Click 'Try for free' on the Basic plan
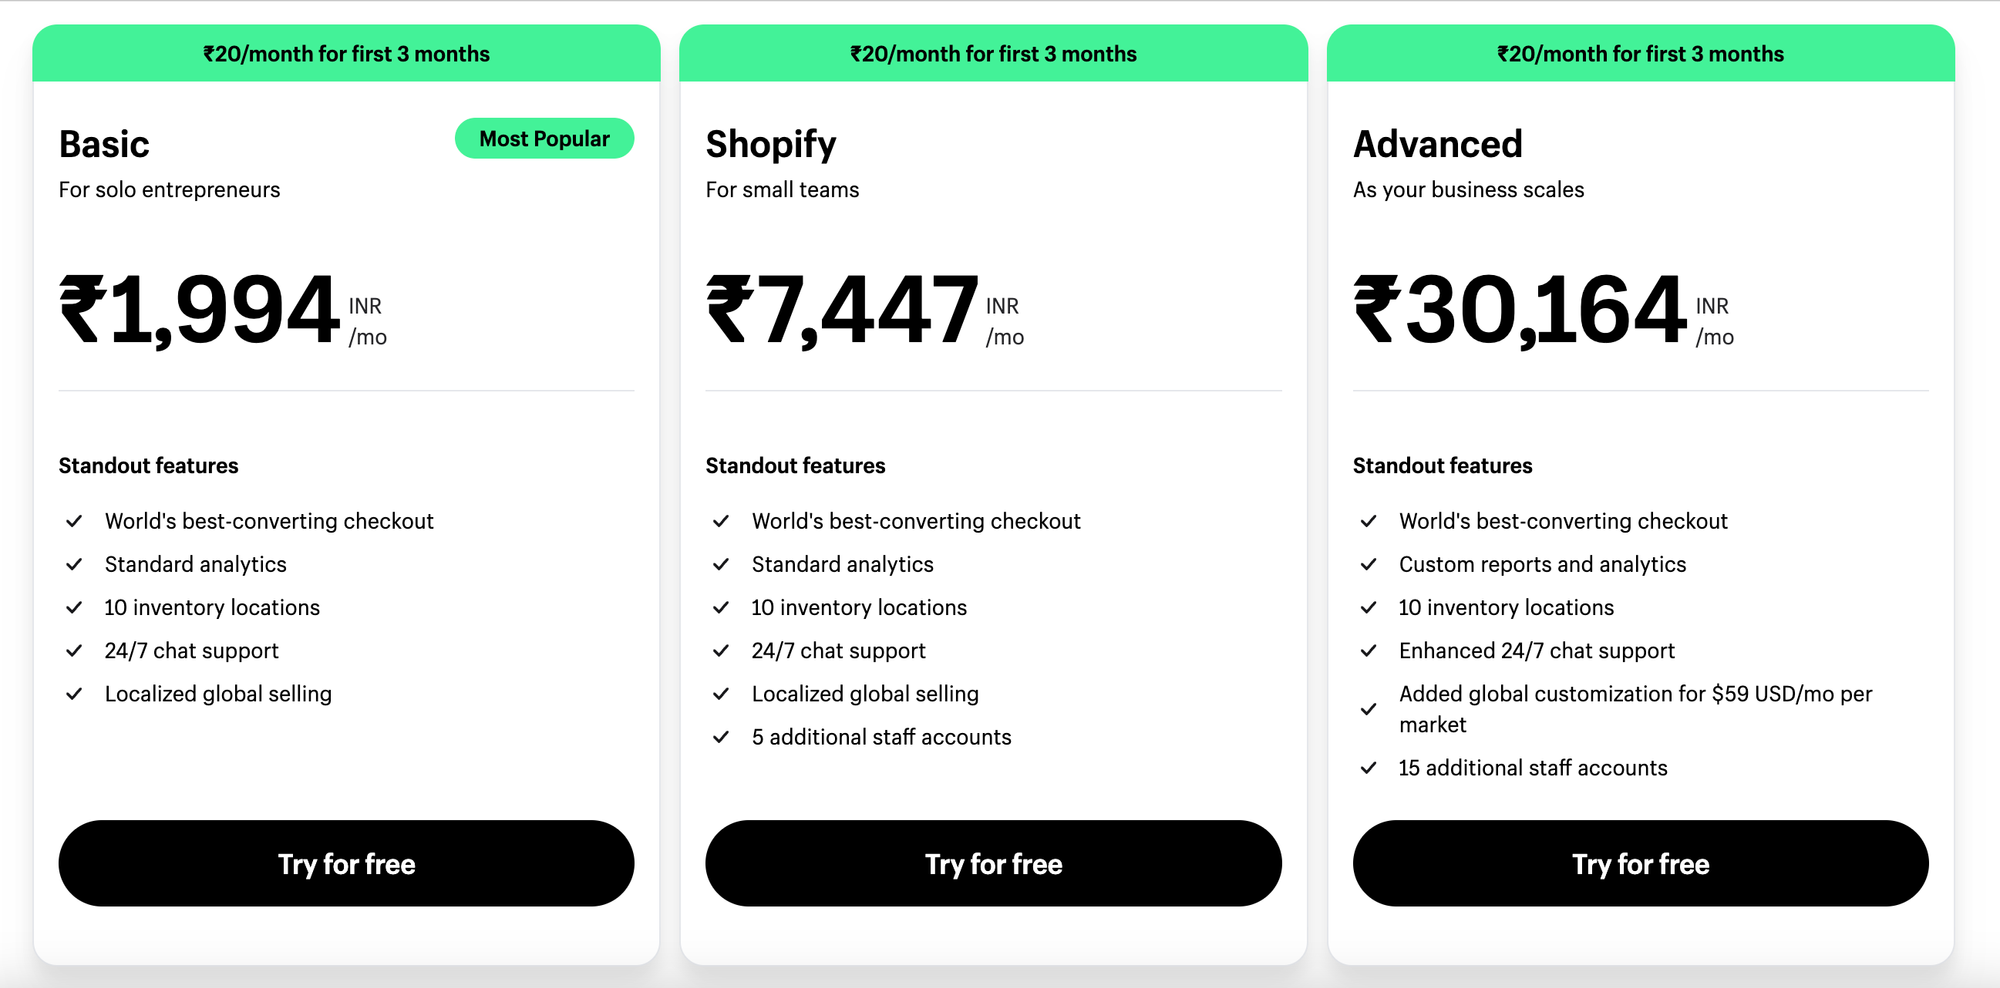The image size is (2000, 988). 346,863
